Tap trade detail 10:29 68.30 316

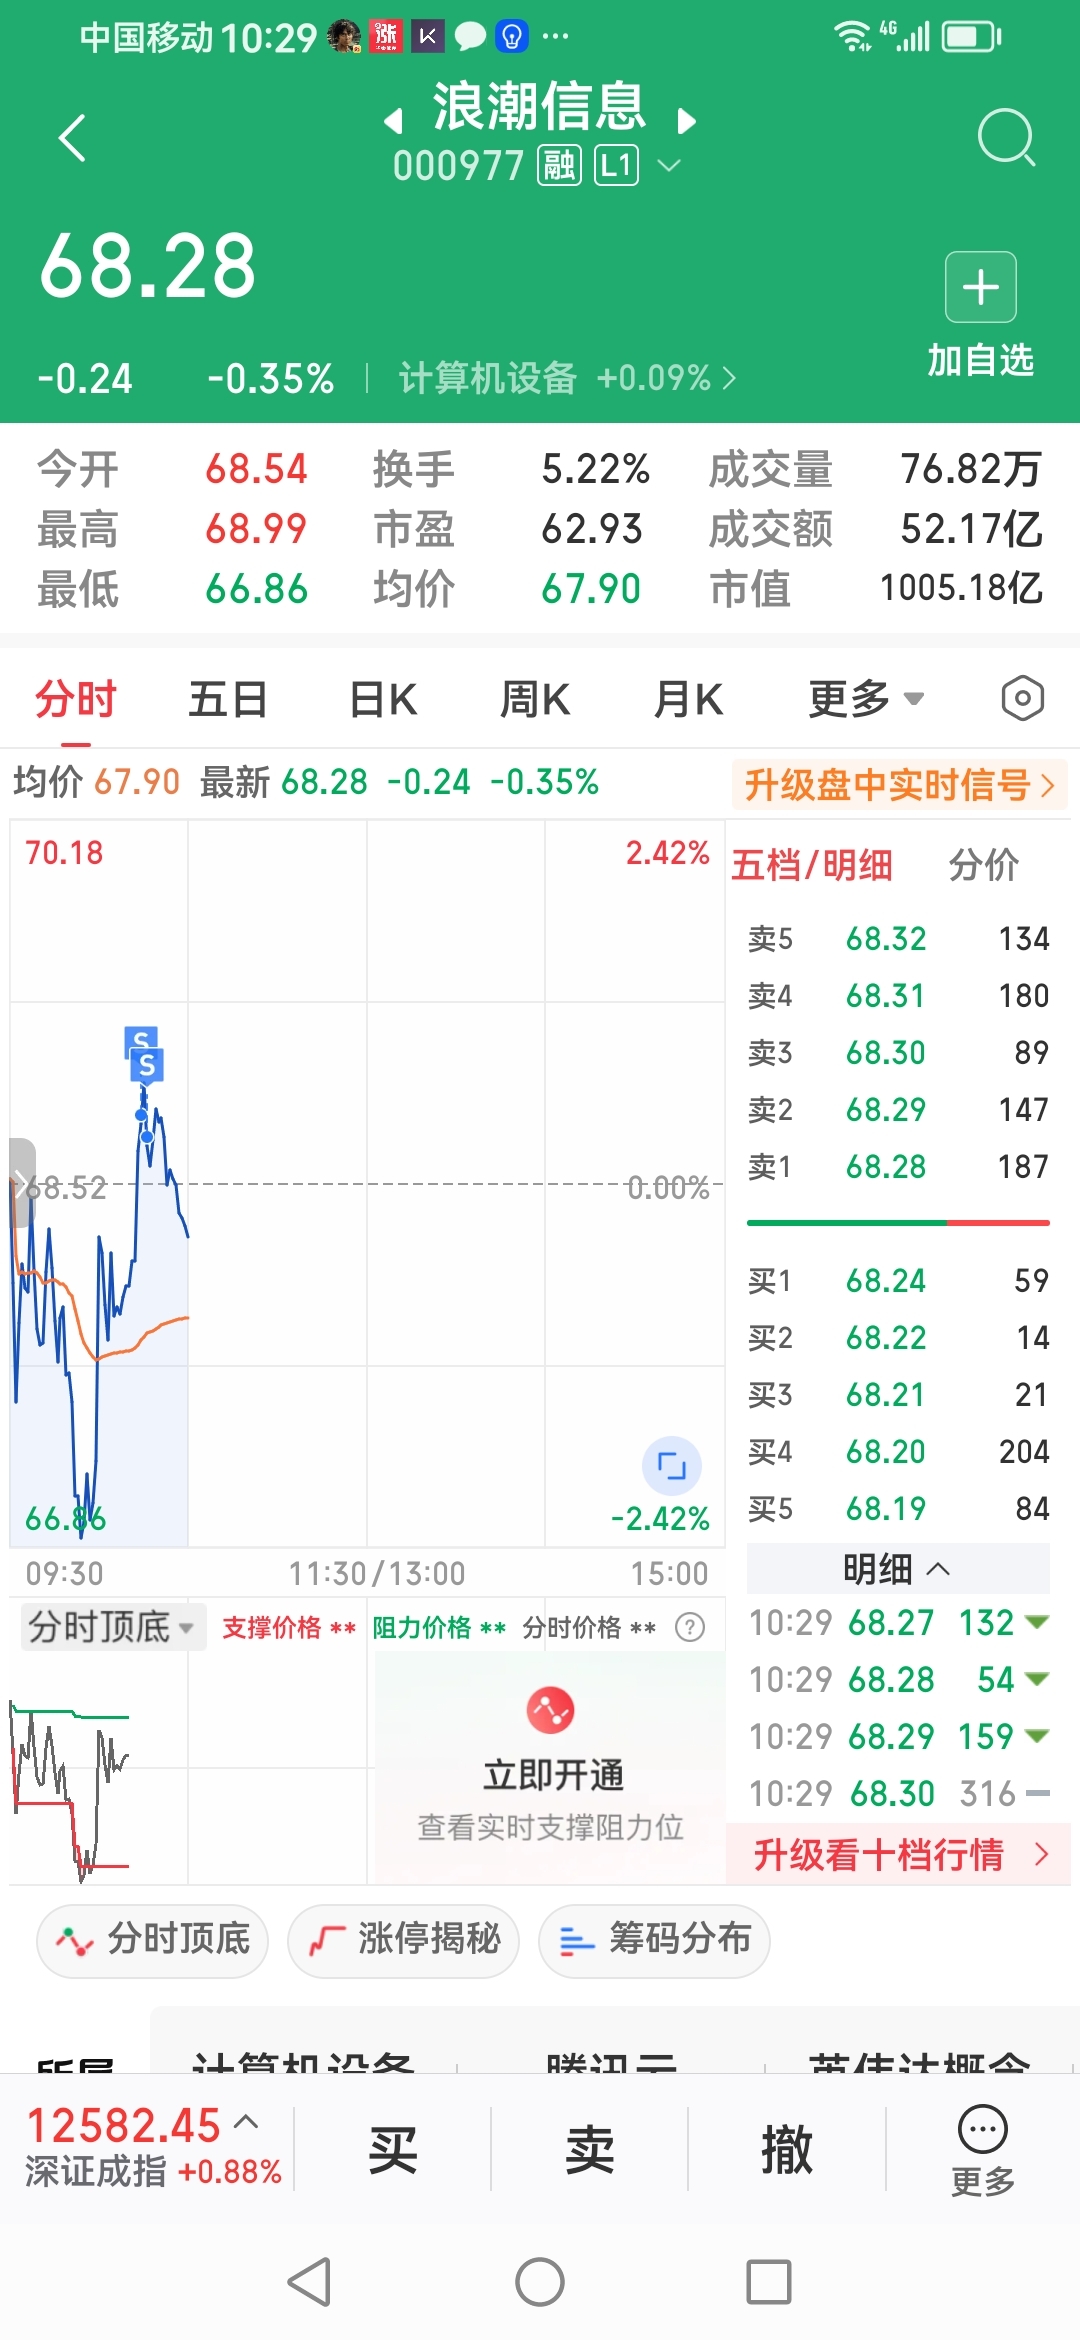pyautogui.click(x=898, y=1793)
